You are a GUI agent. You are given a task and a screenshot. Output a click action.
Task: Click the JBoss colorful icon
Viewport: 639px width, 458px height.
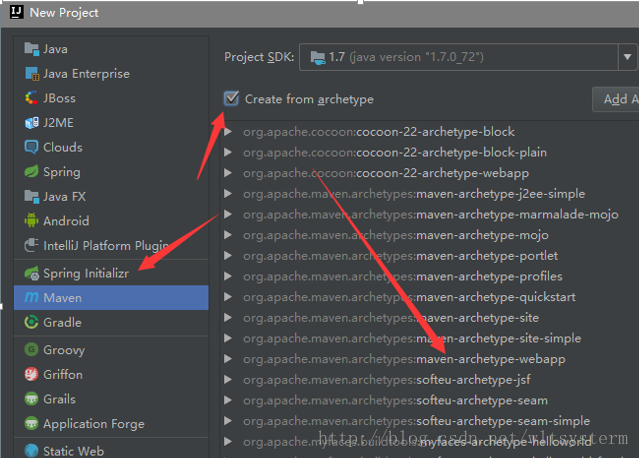31,98
